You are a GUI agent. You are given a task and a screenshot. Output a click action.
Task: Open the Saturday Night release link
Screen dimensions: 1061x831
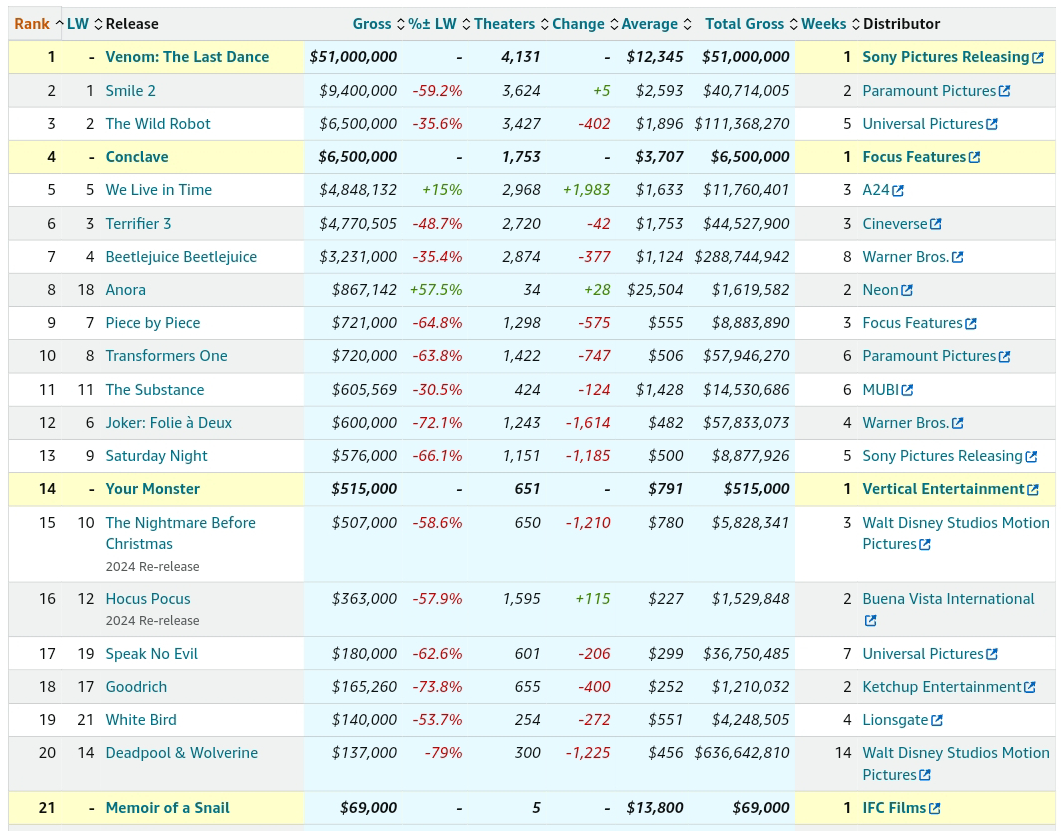click(156, 456)
